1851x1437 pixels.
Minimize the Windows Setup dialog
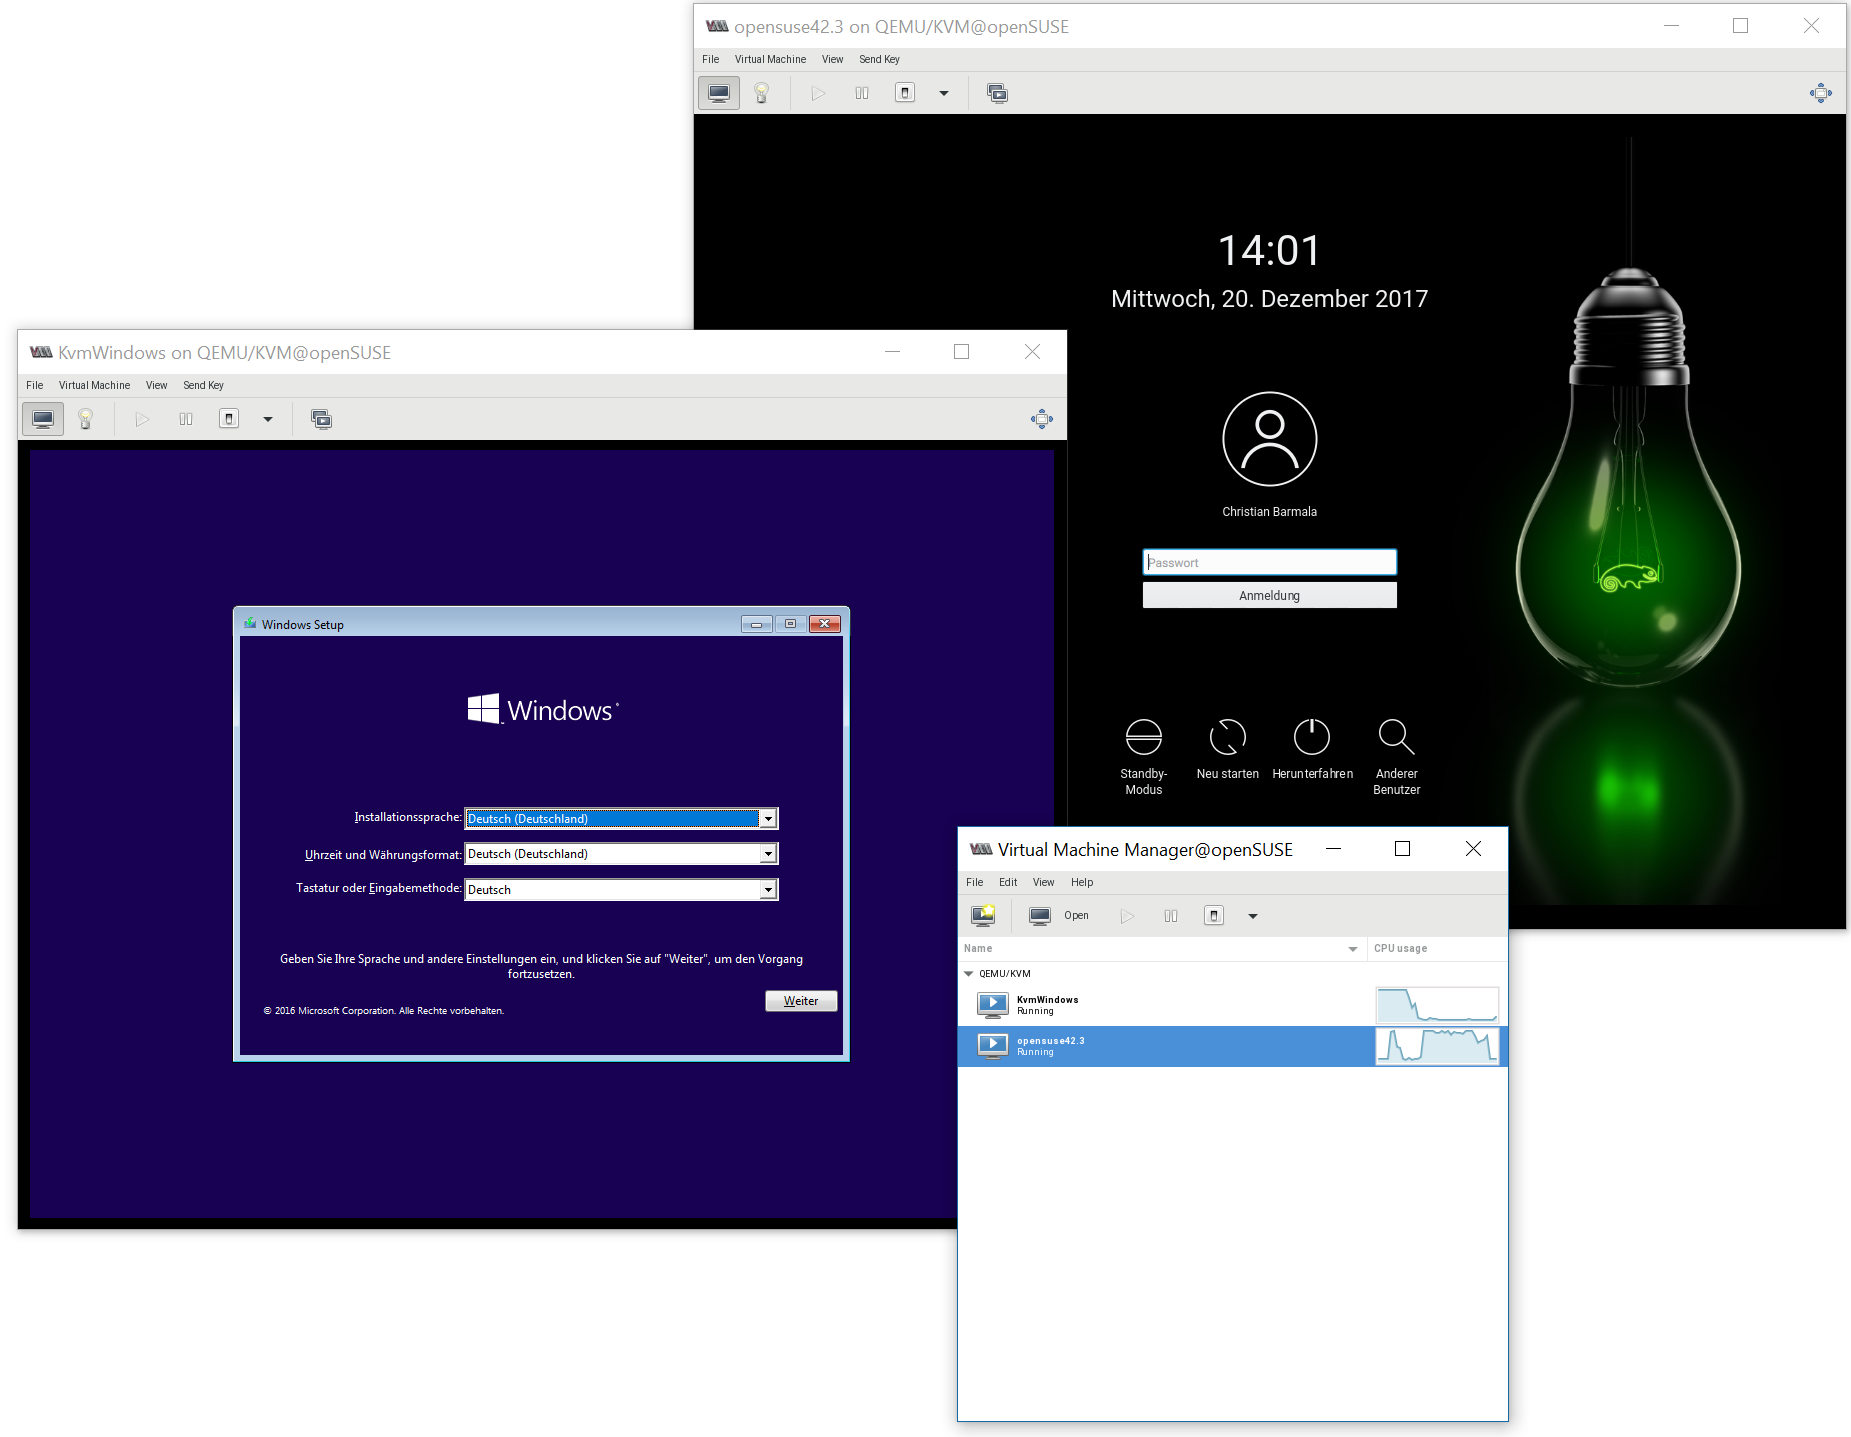[x=757, y=624]
